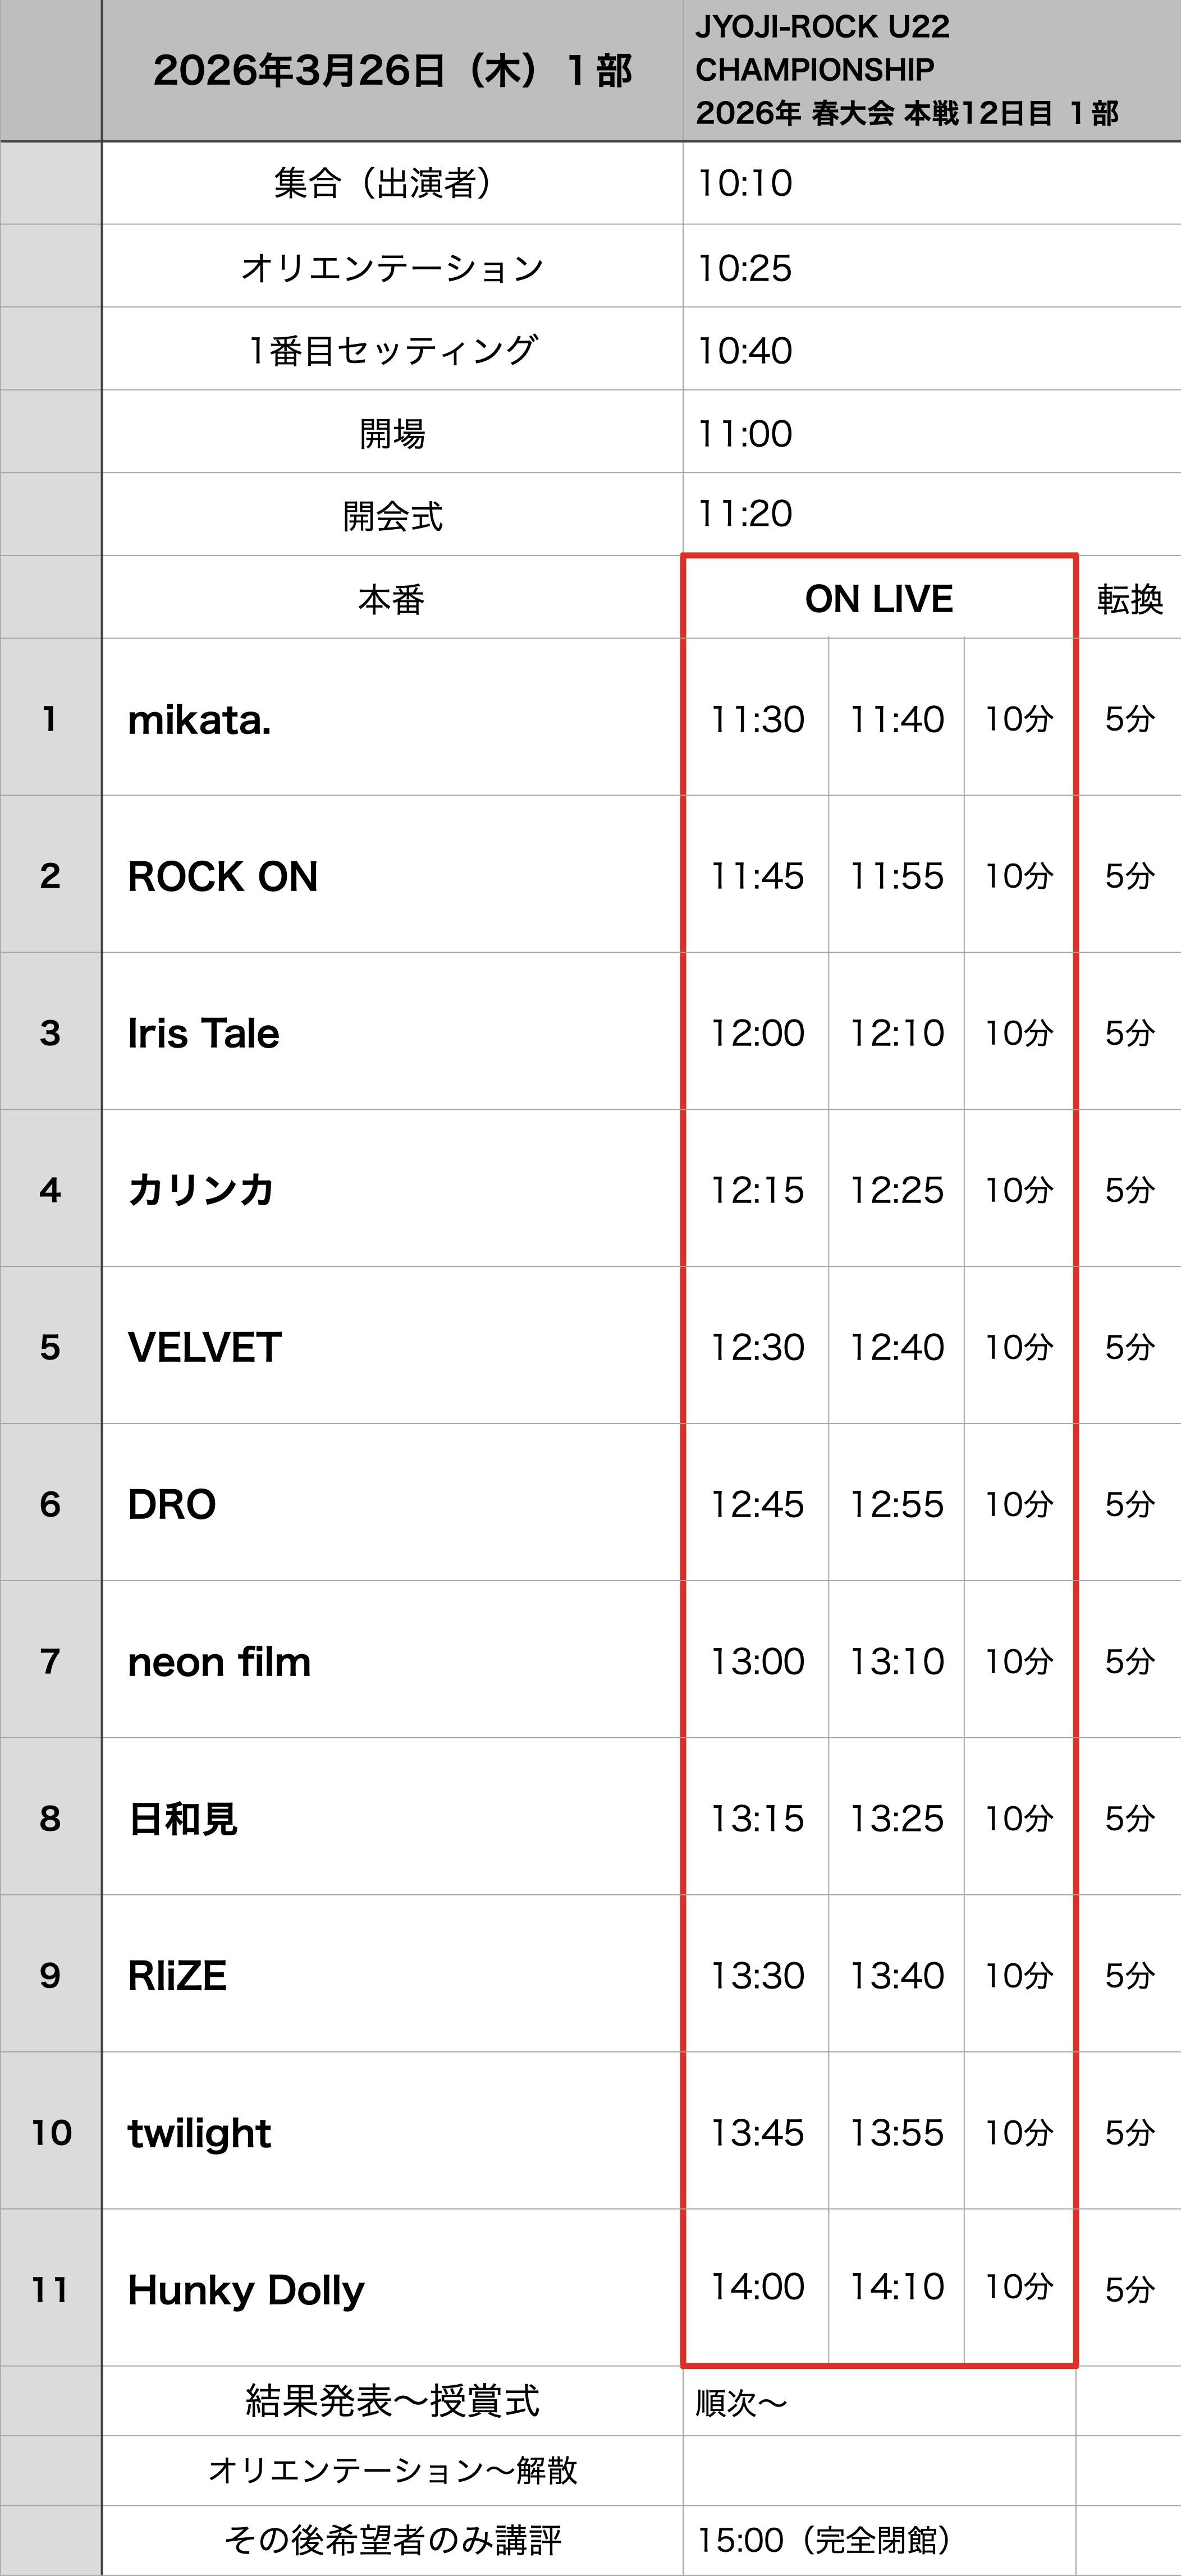Select the 15:00（完全閉館）cell

click(823, 2540)
